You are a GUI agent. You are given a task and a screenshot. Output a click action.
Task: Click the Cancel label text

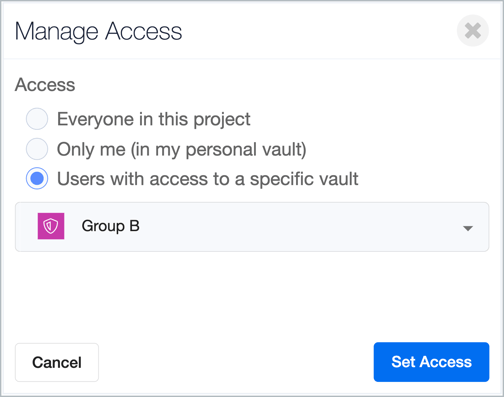tap(57, 362)
